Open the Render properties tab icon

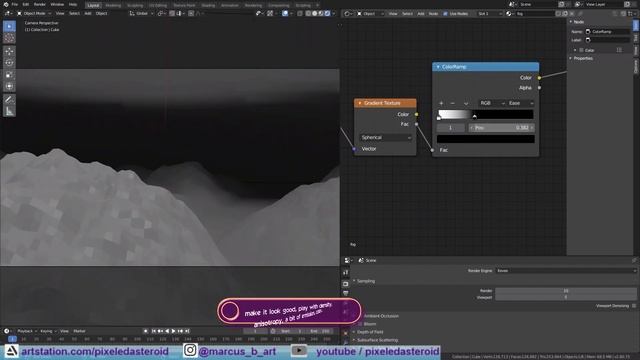click(x=346, y=283)
